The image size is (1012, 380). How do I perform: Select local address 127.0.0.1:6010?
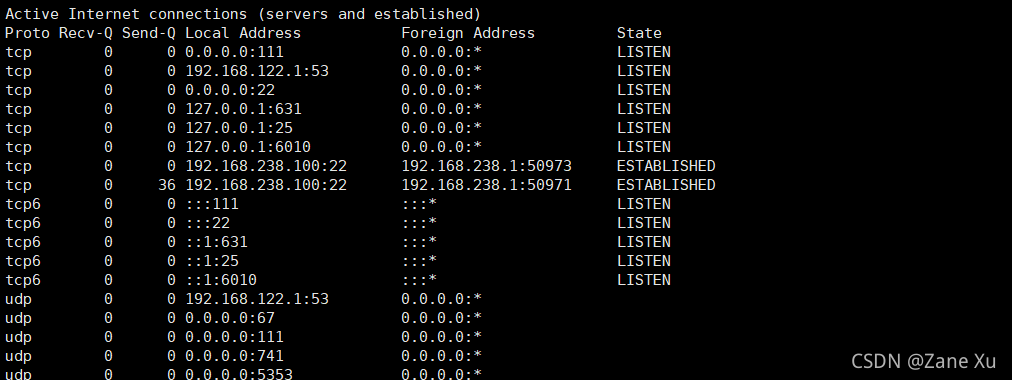248,147
